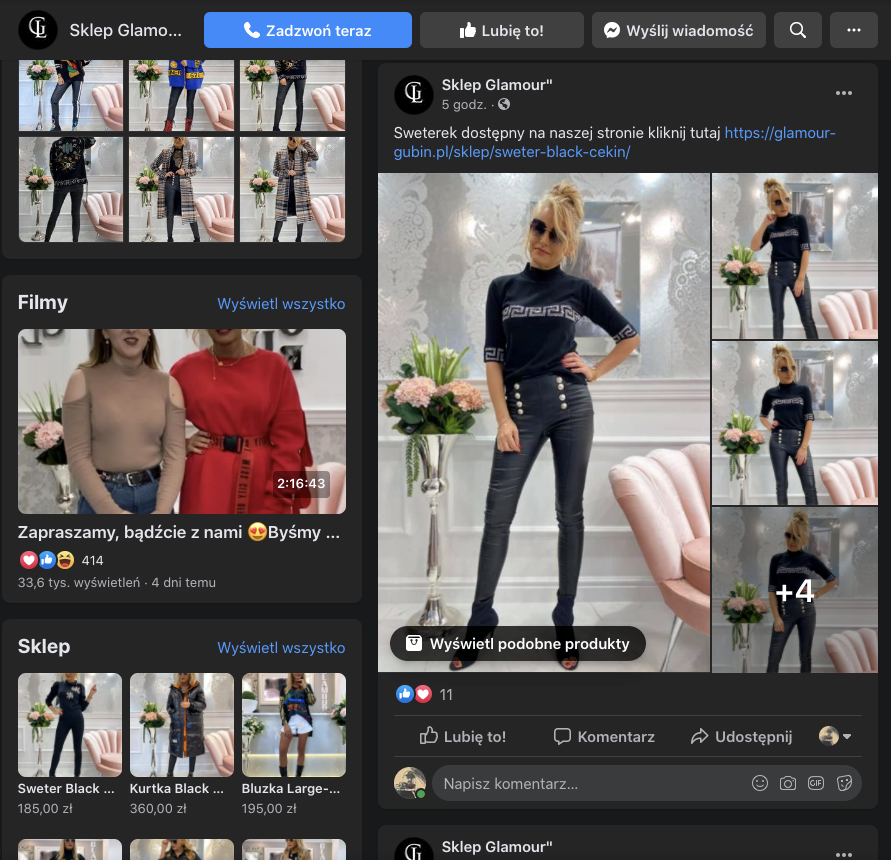Click Wyświetl wszystko in the Sklep section

click(281, 648)
